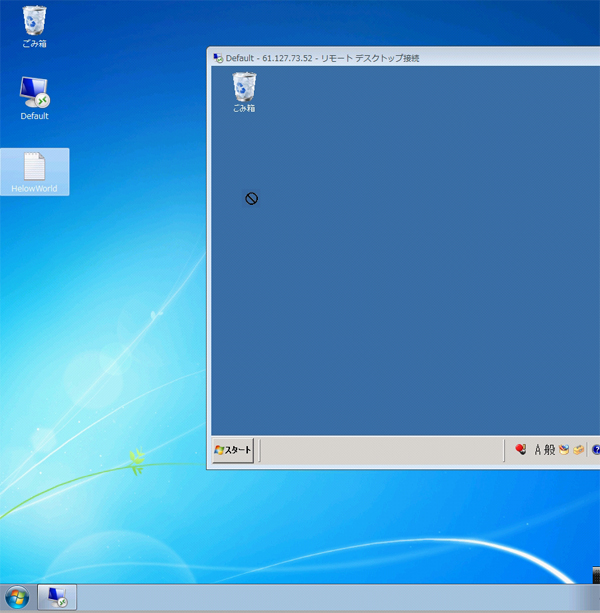Select the HelowWorld text file icon
Image resolution: width=600 pixels, height=613 pixels.
[34, 172]
